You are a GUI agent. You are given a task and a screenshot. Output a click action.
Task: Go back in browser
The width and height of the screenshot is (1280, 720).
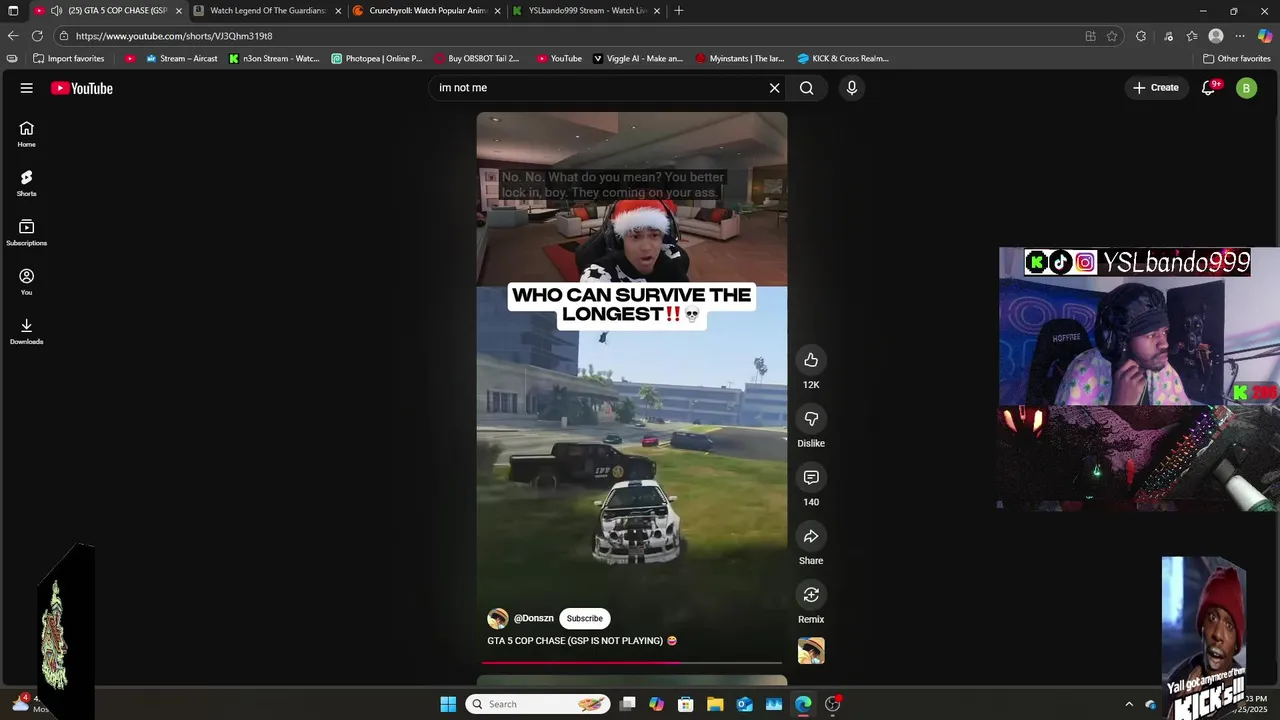pyautogui.click(x=13, y=36)
